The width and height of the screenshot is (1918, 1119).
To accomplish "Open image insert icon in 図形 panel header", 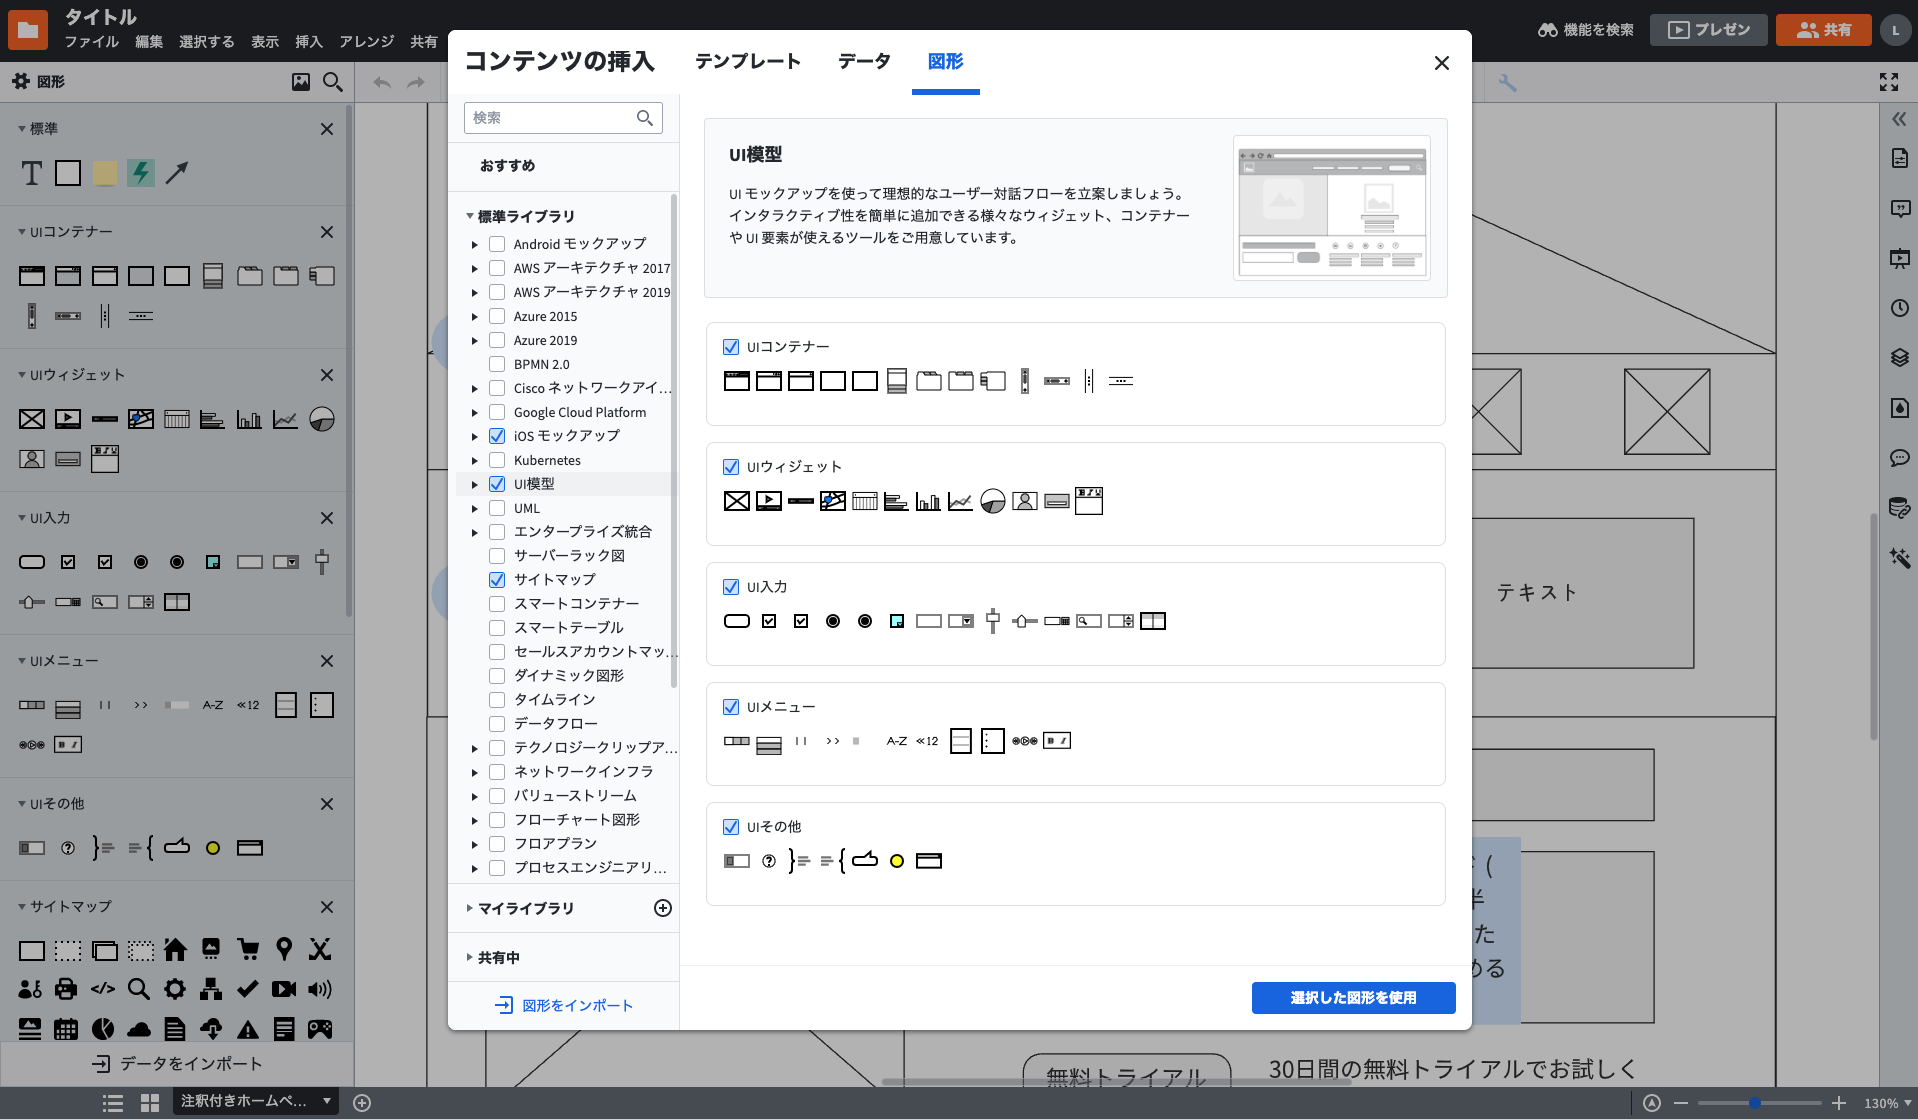I will 301,82.
